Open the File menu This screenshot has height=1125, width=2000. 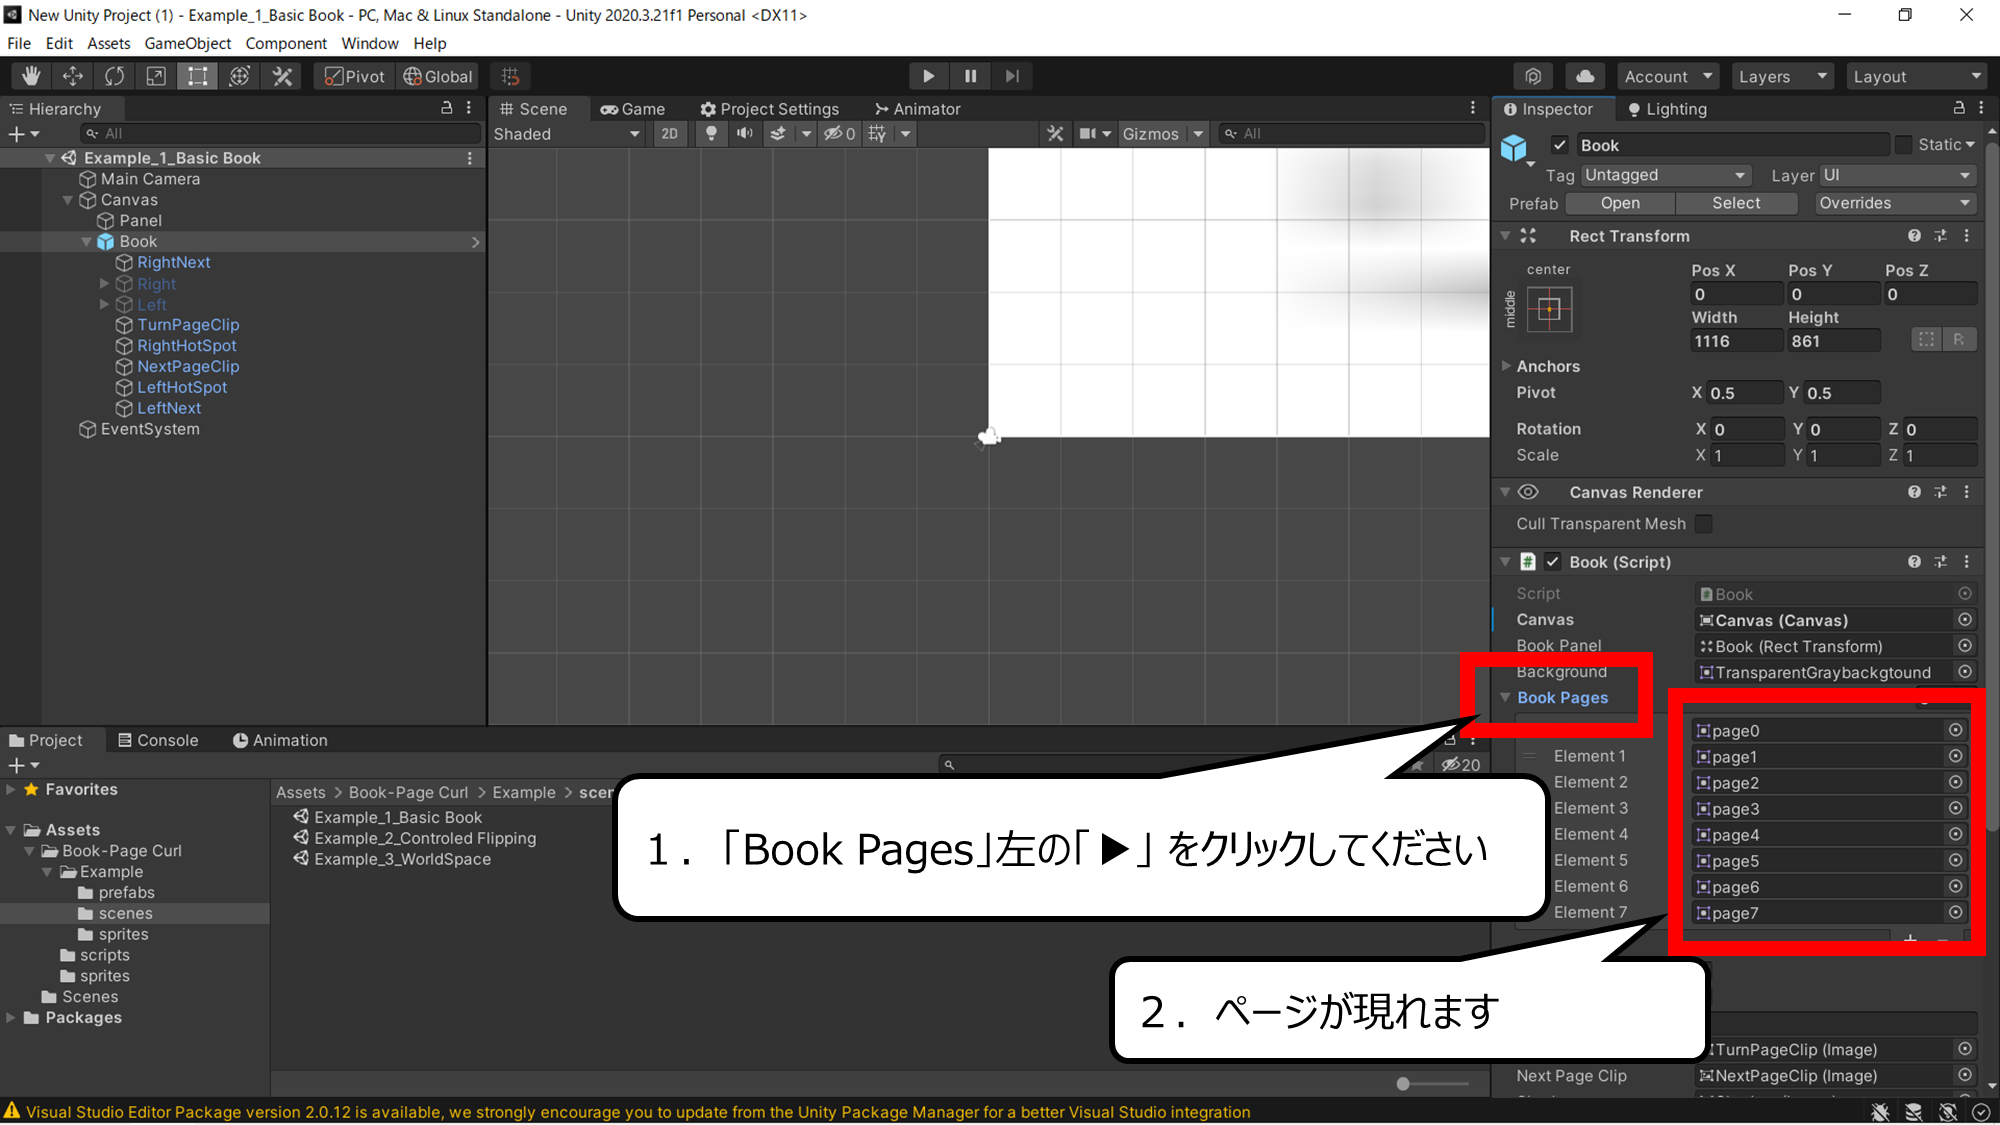click(x=19, y=43)
